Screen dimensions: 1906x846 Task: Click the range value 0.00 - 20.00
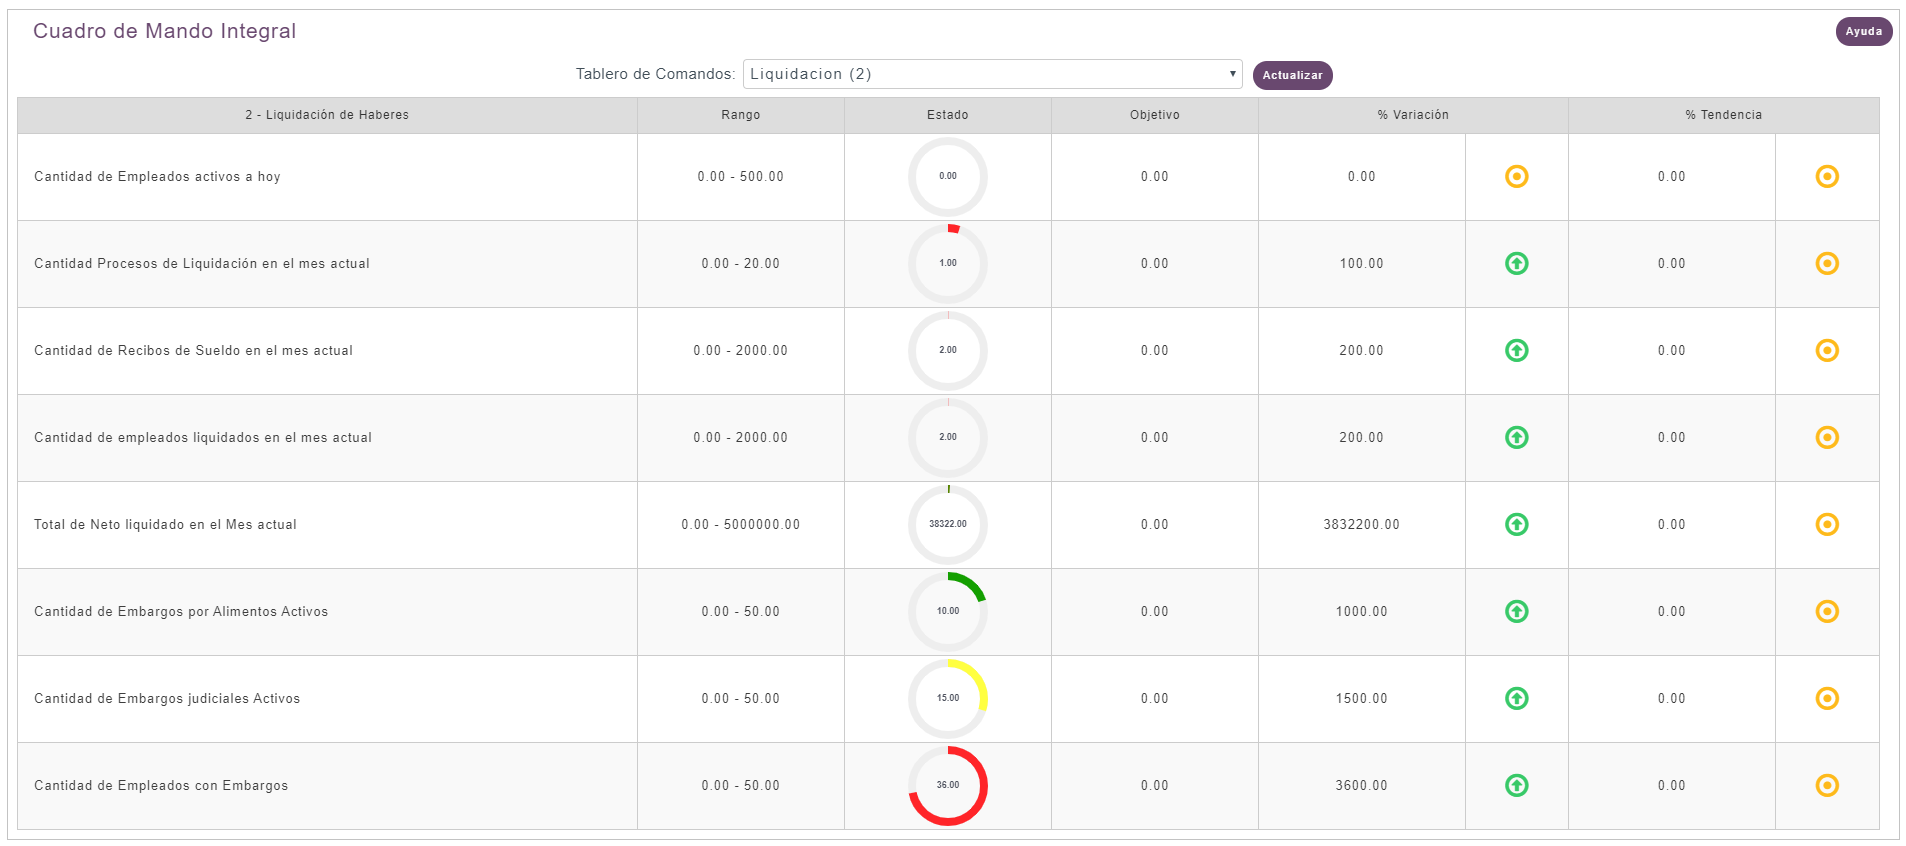click(741, 264)
